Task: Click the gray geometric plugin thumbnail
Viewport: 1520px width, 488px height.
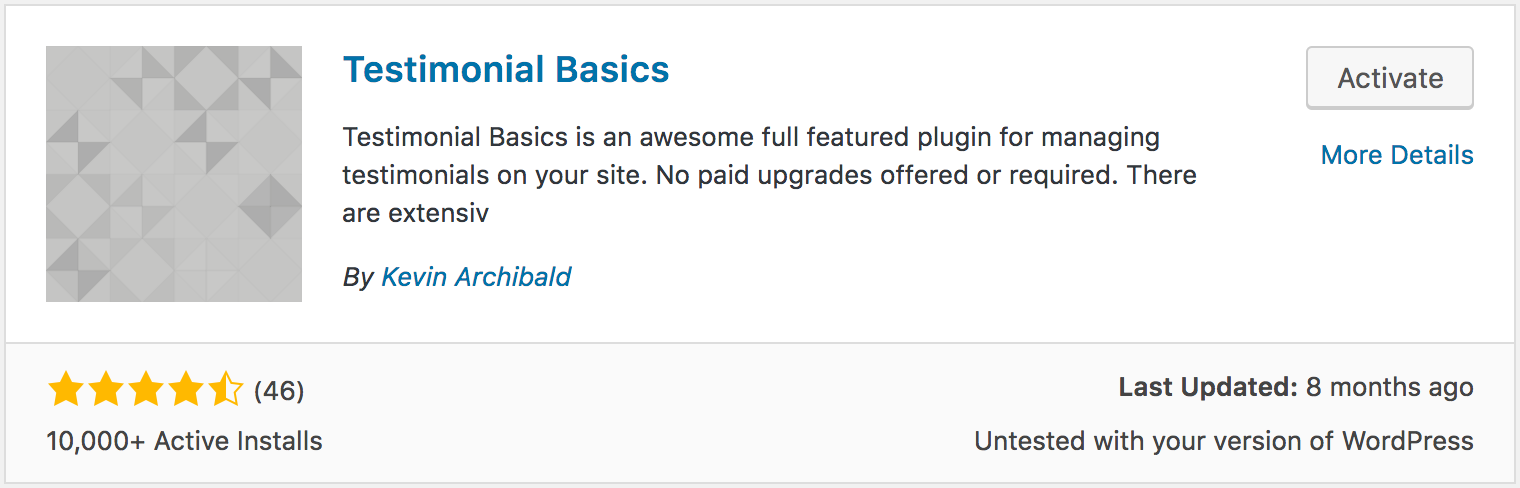Action: (x=174, y=174)
